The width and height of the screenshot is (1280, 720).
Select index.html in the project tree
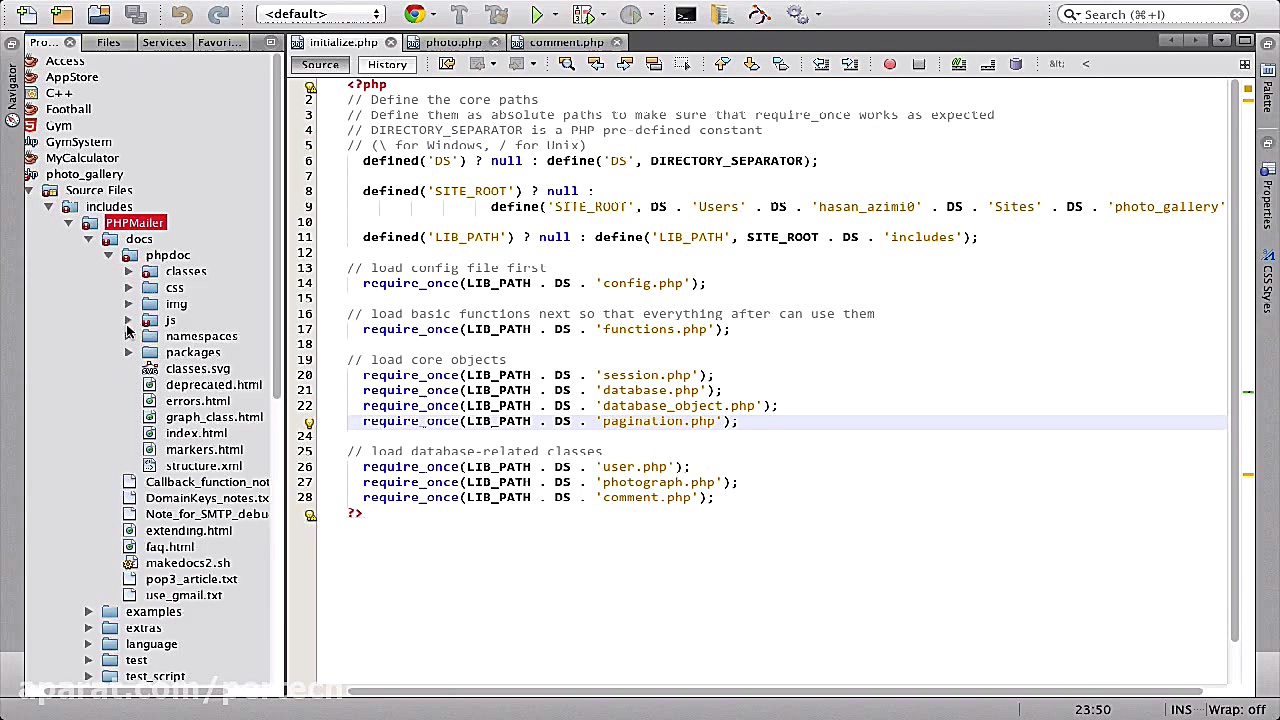196,433
